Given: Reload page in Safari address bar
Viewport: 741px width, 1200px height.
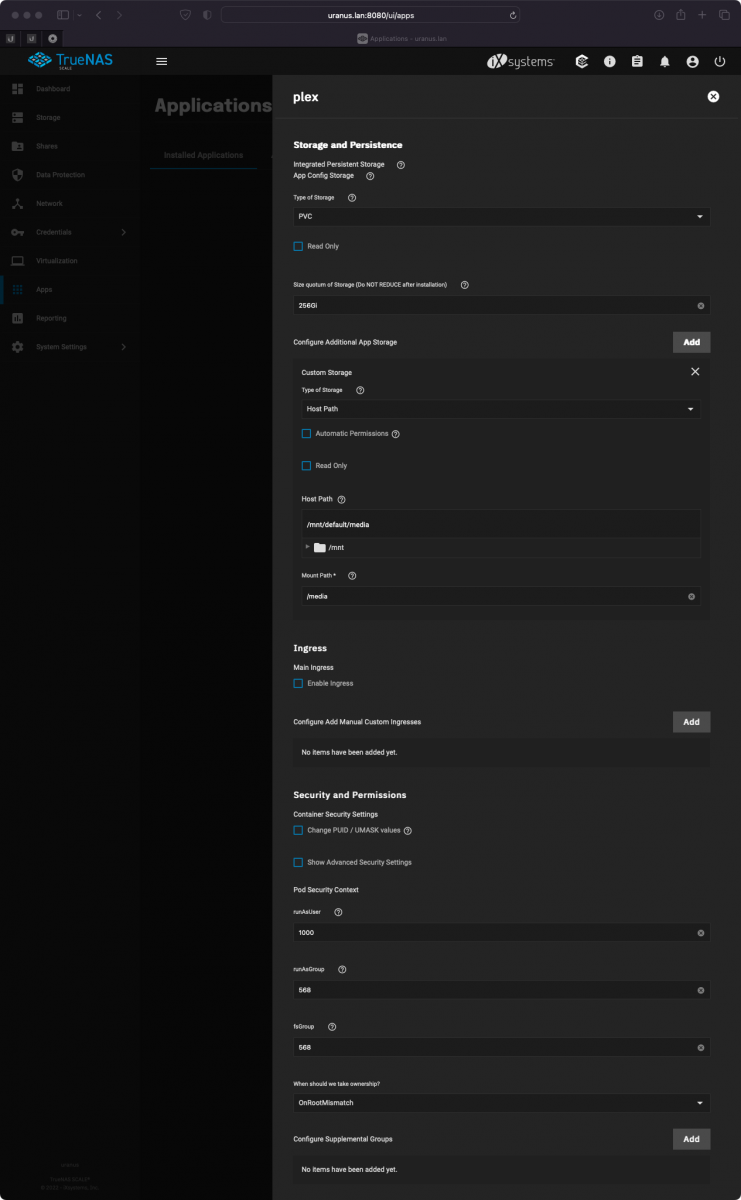Looking at the screenshot, I should [513, 15].
